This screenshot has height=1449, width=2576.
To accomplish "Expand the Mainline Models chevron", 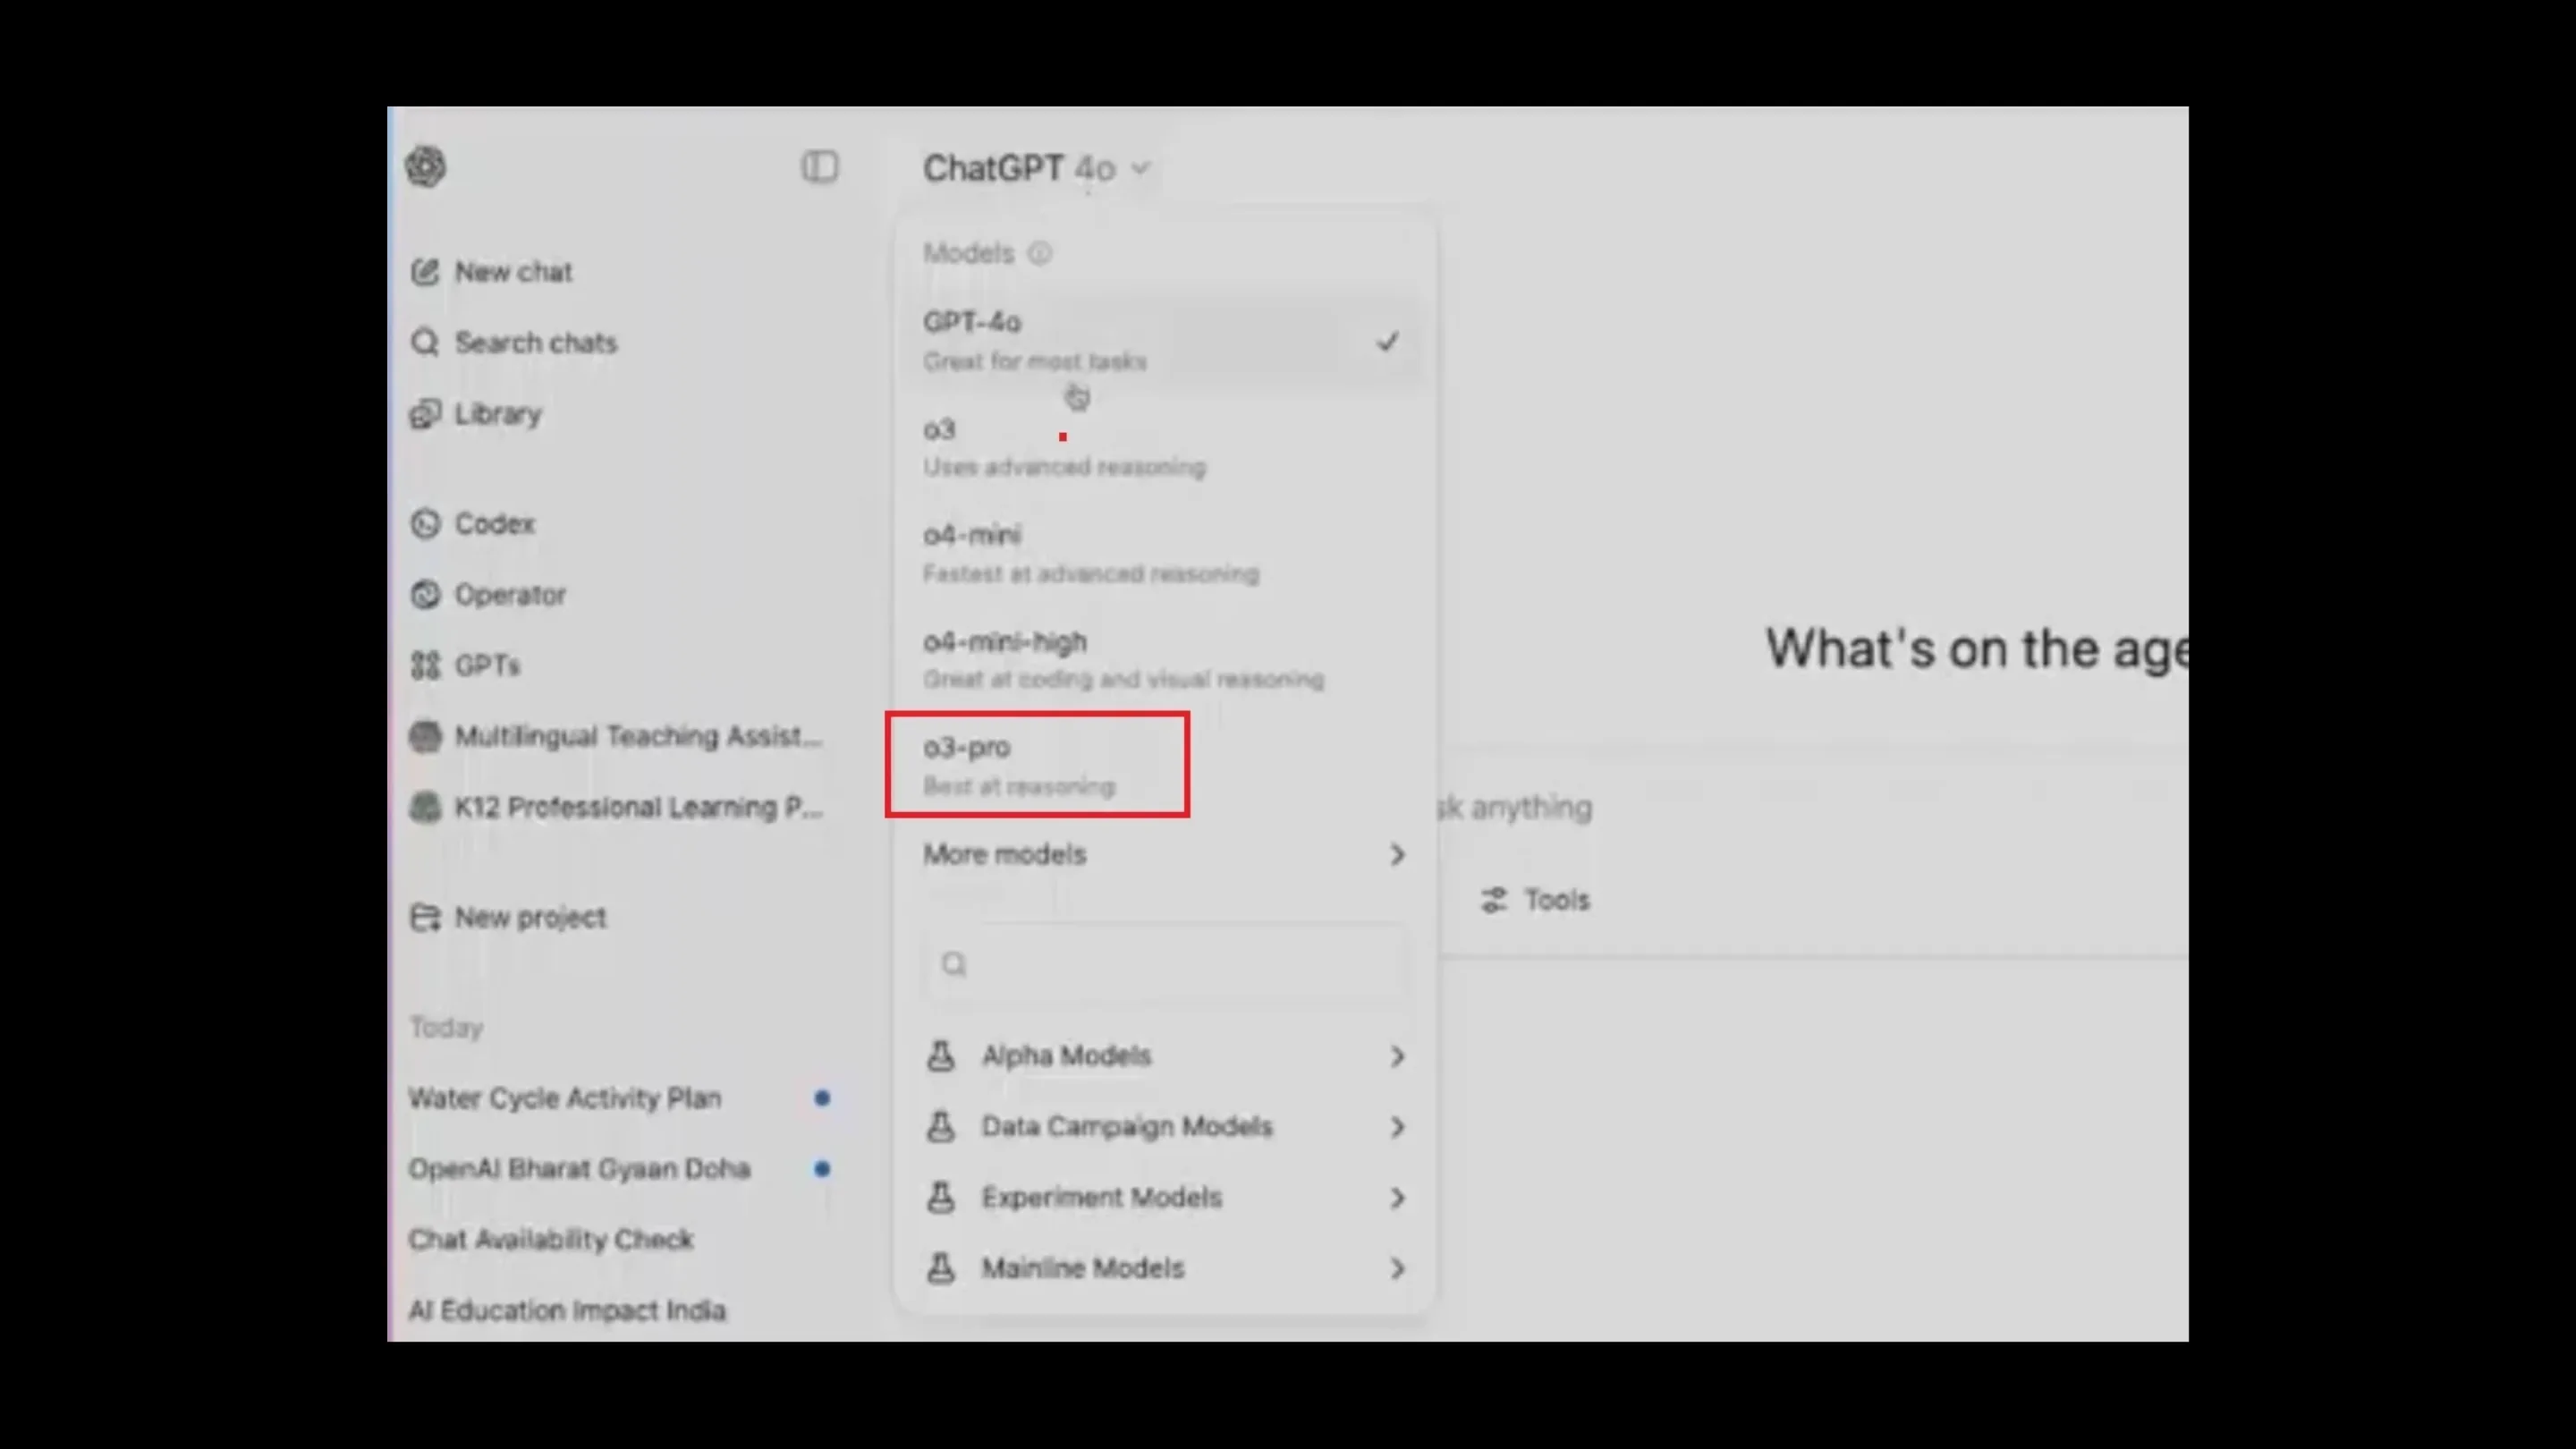I will [x=1397, y=1269].
